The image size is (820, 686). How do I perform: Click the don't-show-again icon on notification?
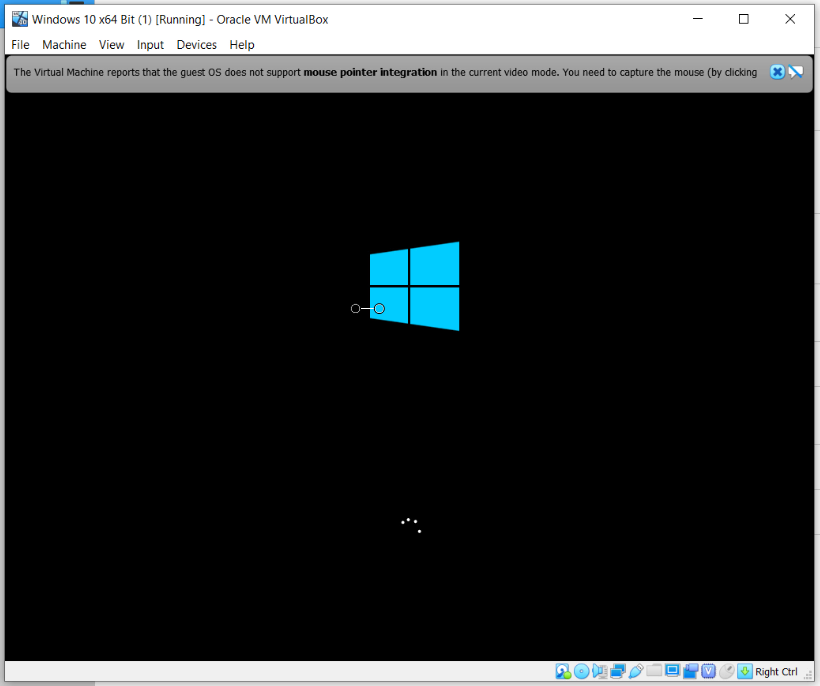tap(796, 72)
